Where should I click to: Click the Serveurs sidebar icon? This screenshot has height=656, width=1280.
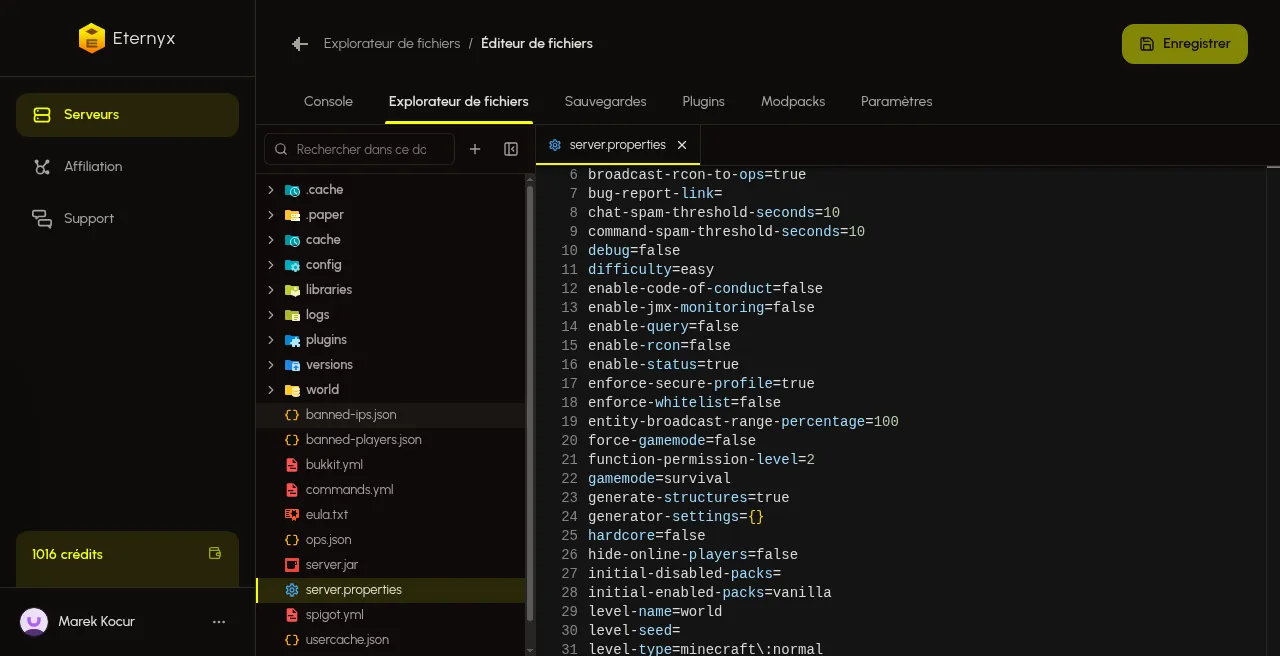point(42,115)
